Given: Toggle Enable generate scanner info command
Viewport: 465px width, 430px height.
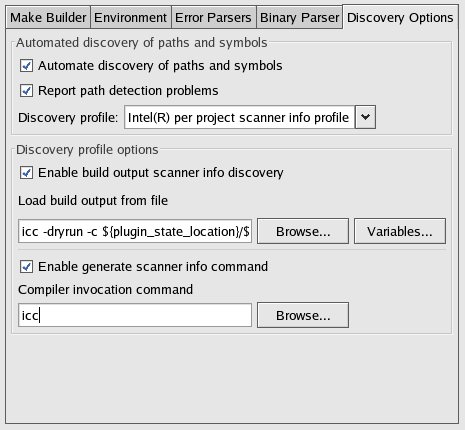Looking at the screenshot, I should pyautogui.click(x=26, y=267).
